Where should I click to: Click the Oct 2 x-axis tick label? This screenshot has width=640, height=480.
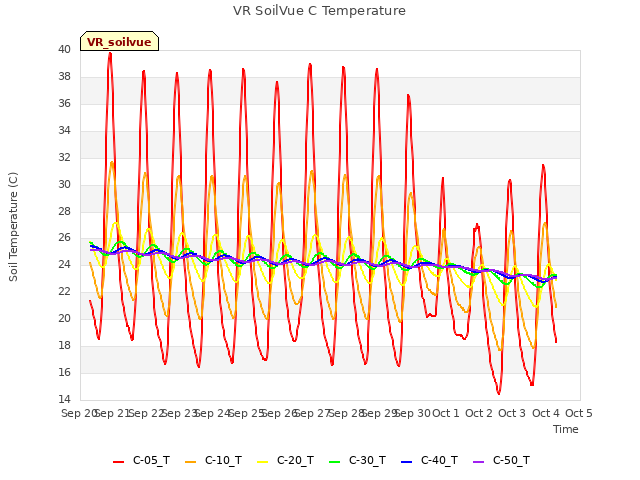(x=479, y=413)
